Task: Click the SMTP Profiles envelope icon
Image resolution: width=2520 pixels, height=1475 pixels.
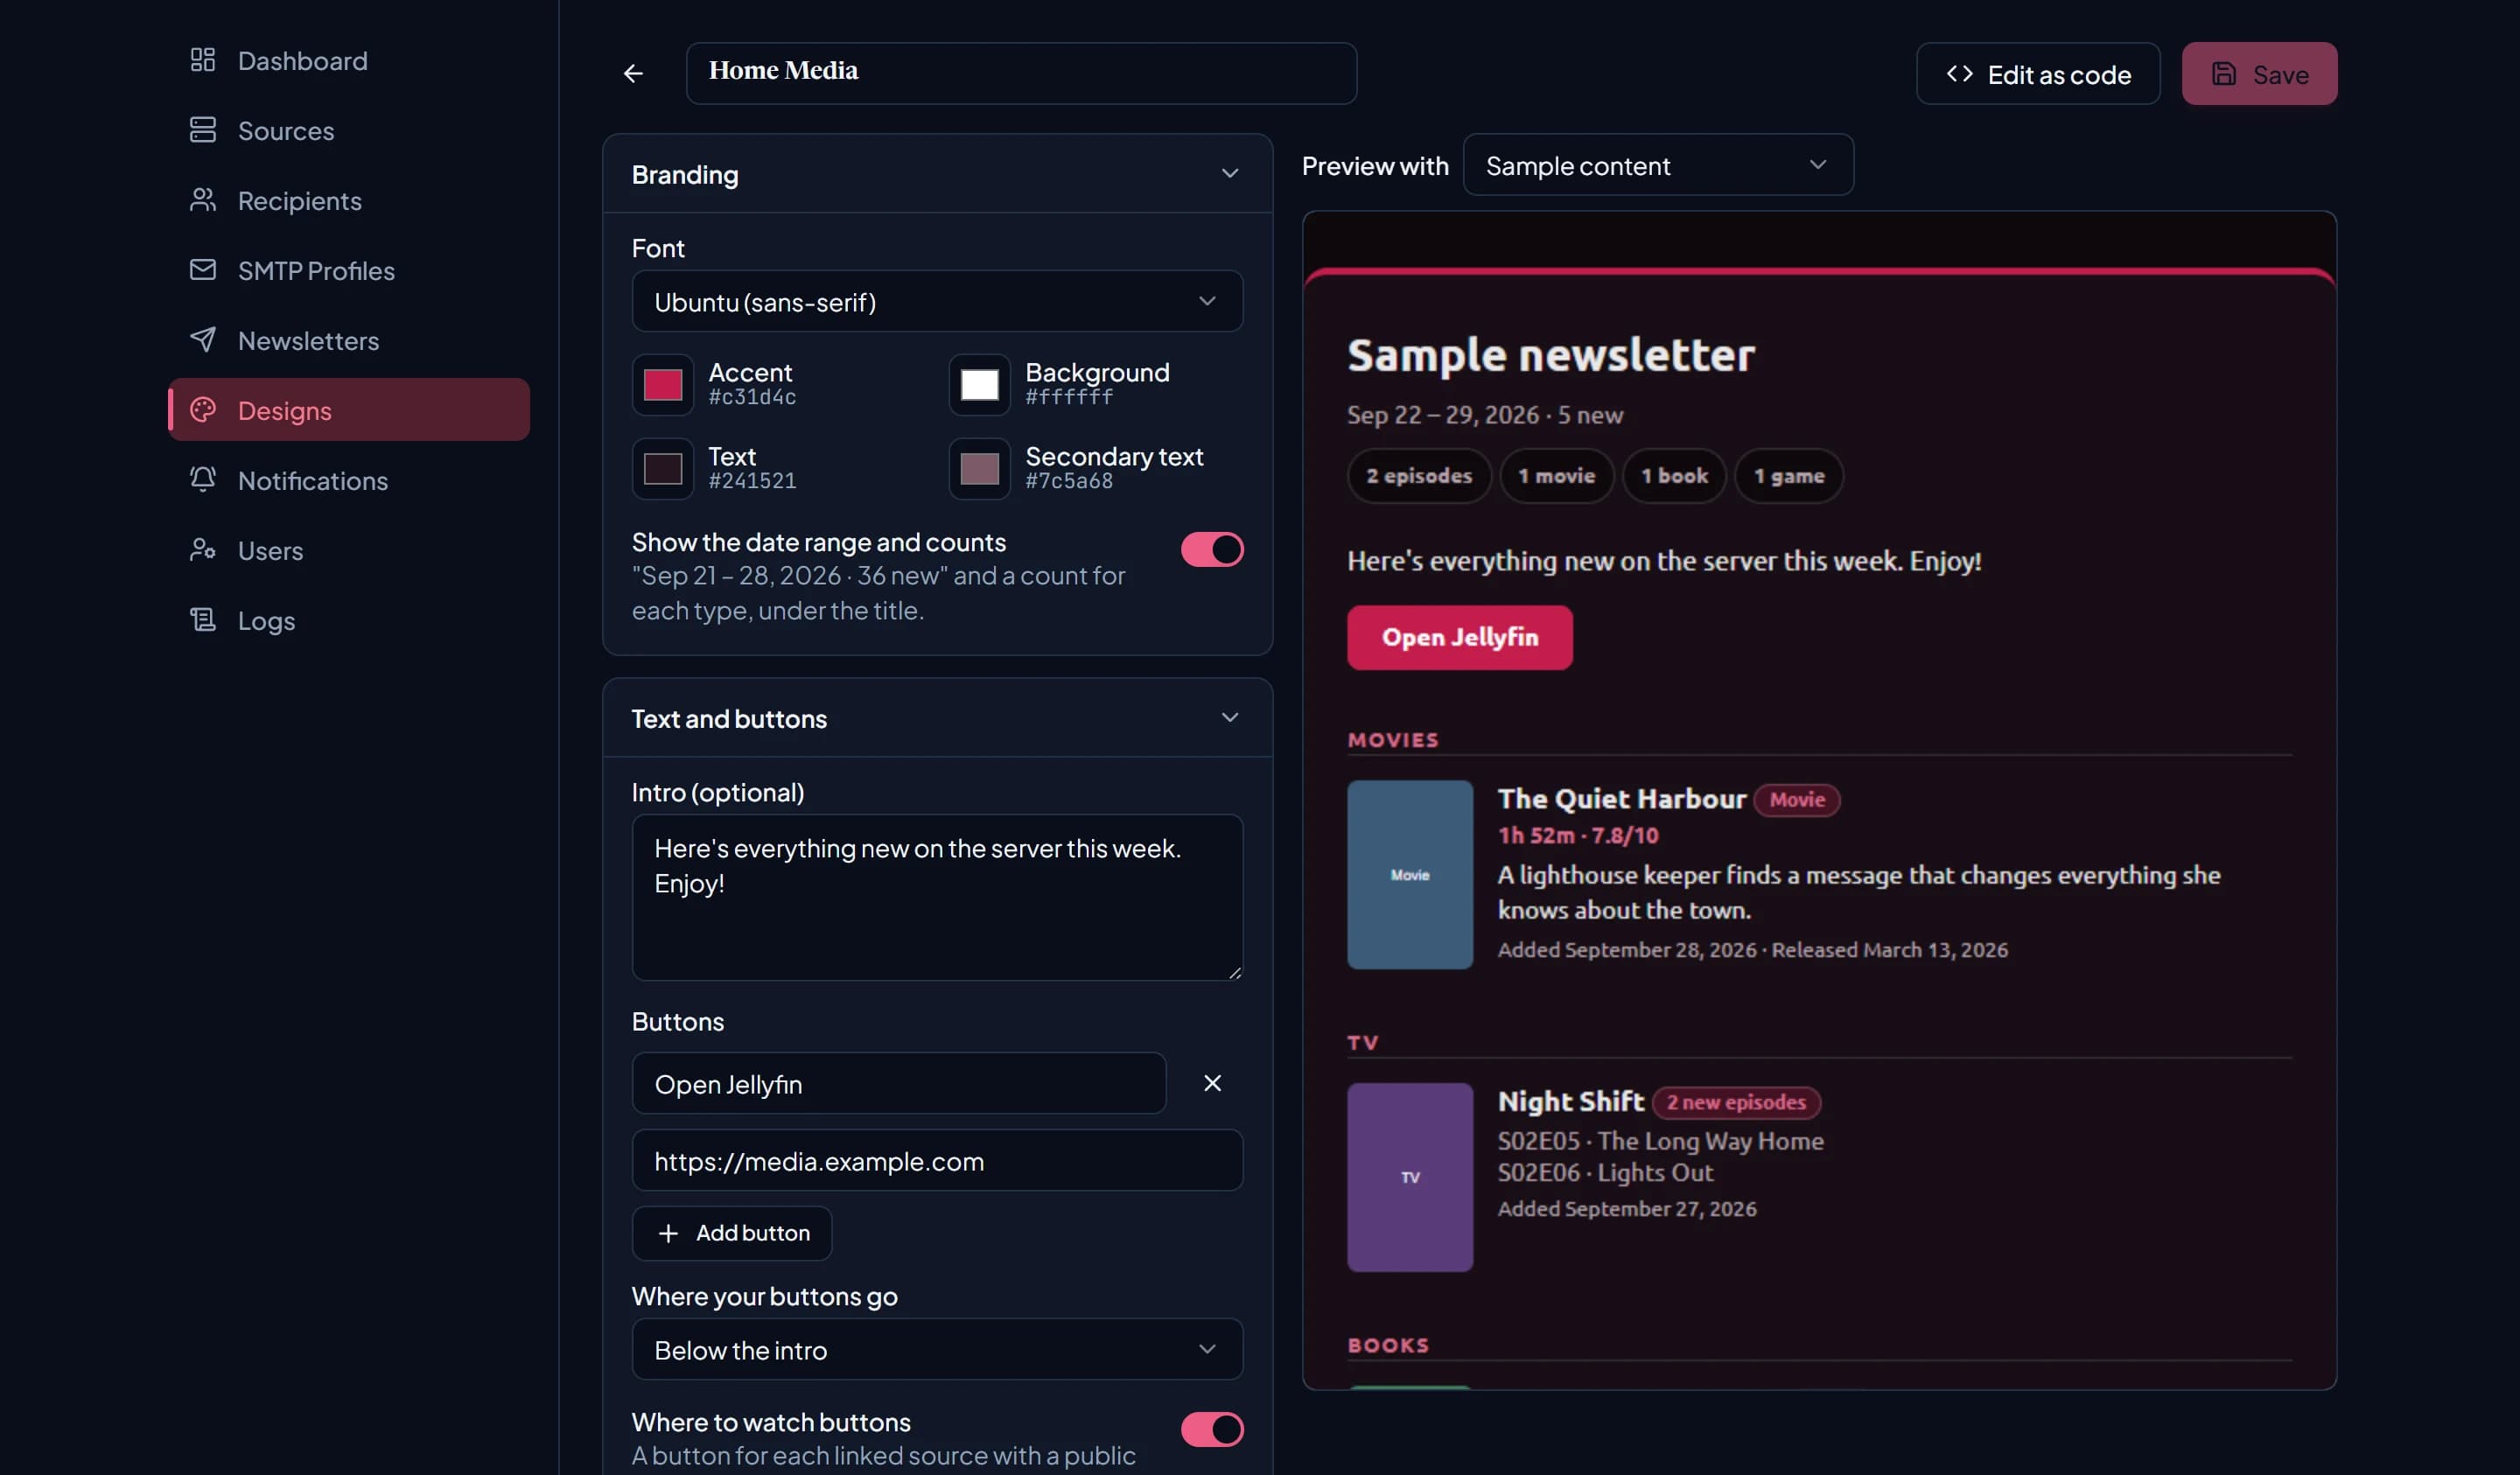Action: point(203,270)
